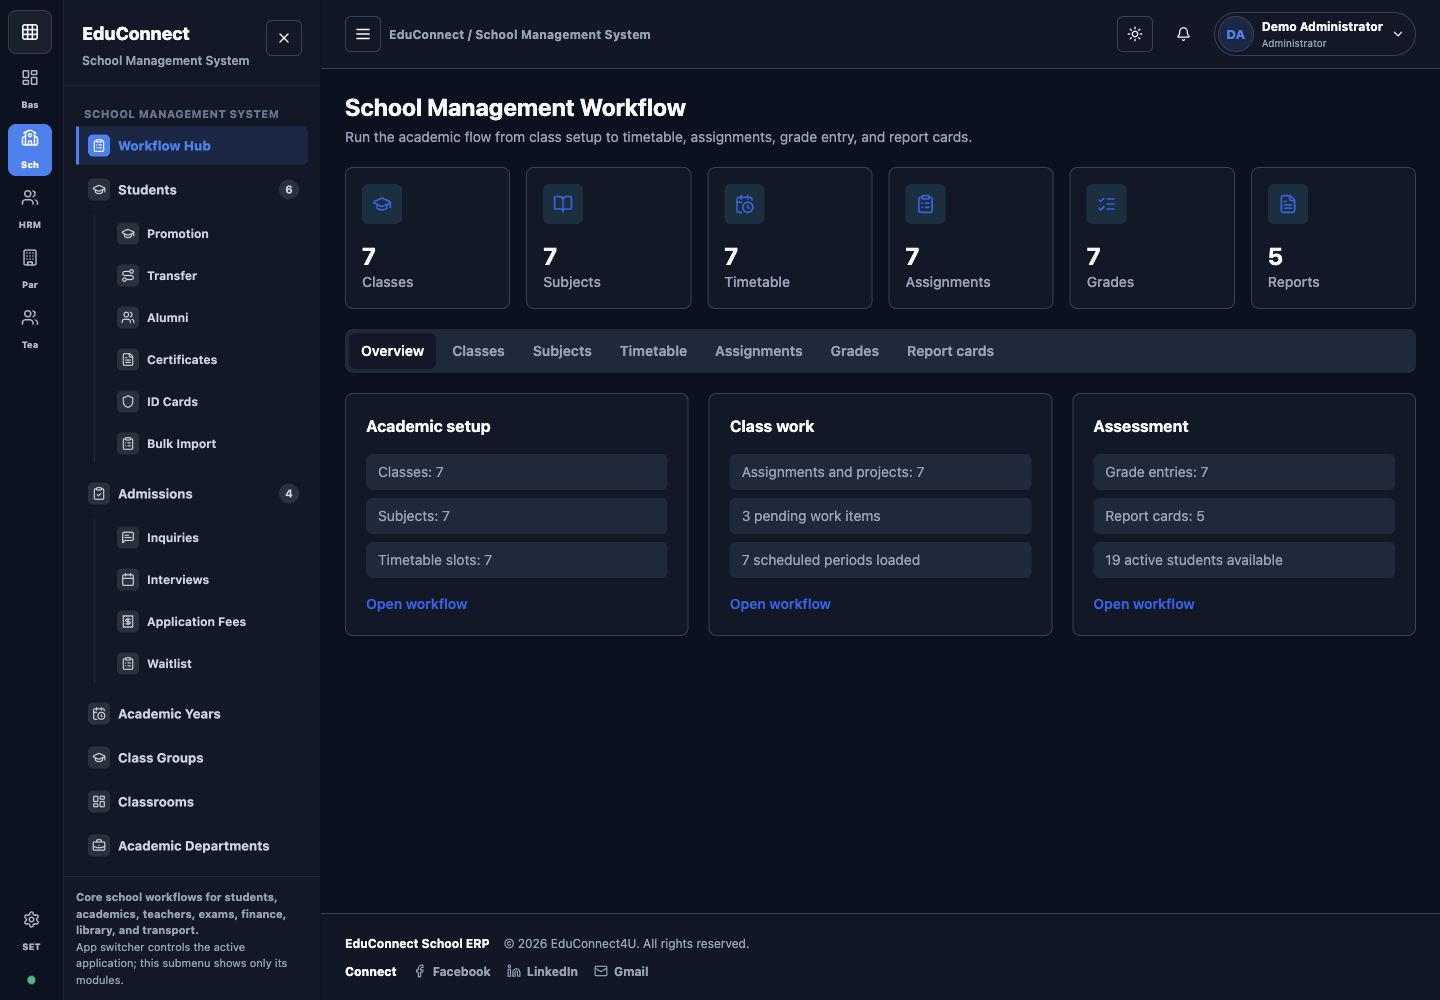Click the Transfer icon in sidebar
This screenshot has width=1440, height=1000.
128,276
